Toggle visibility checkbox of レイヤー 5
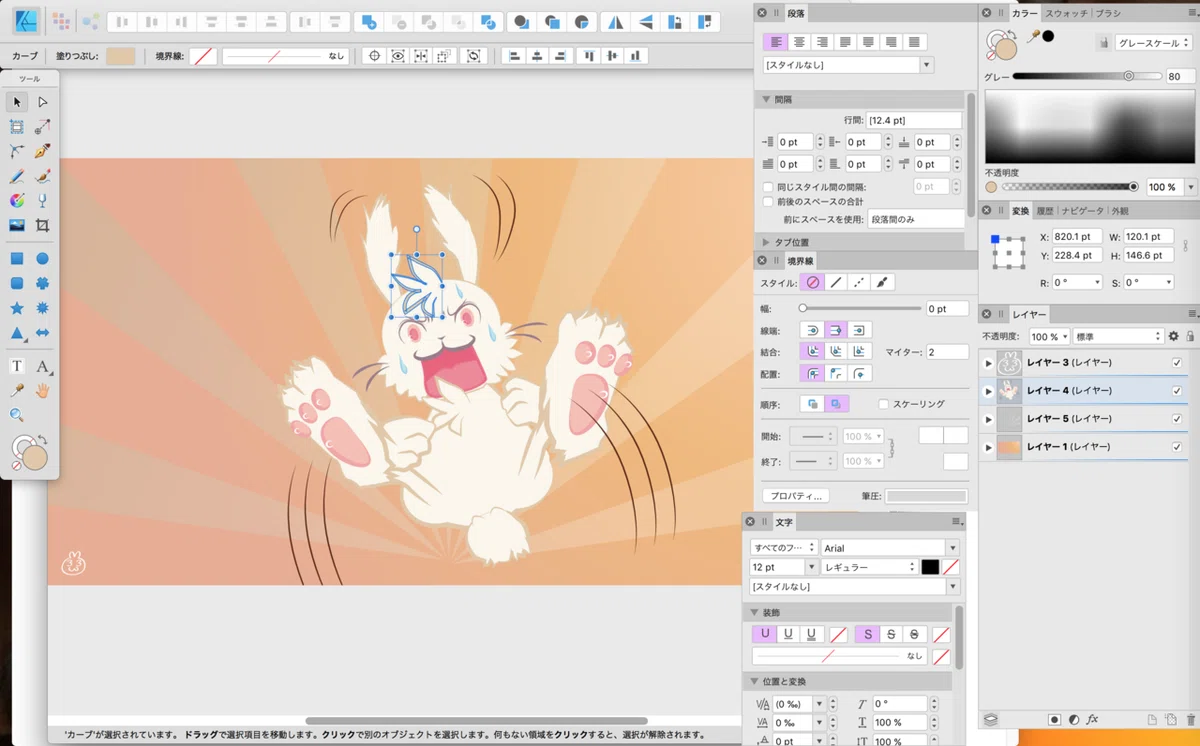Viewport: 1200px width, 746px height. coord(1176,419)
